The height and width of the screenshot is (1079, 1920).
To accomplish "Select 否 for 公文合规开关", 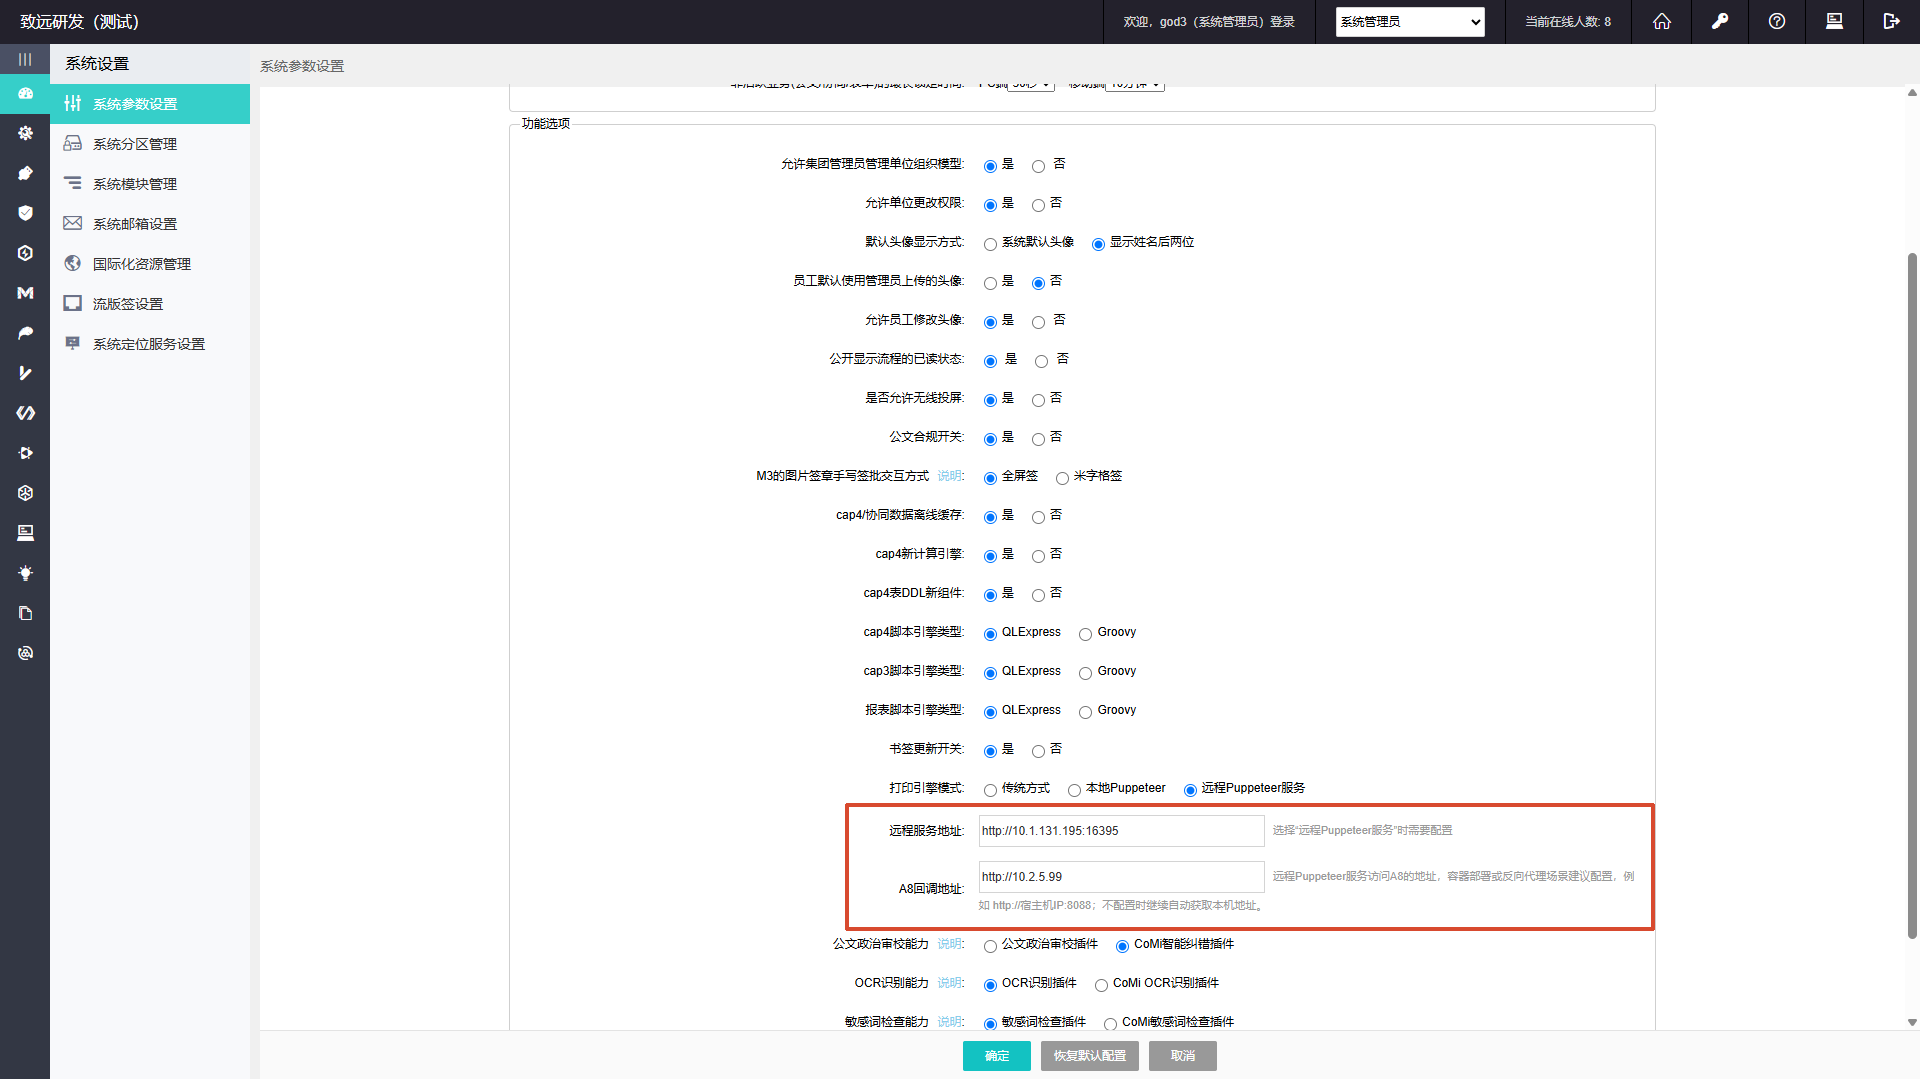I will click(1038, 439).
